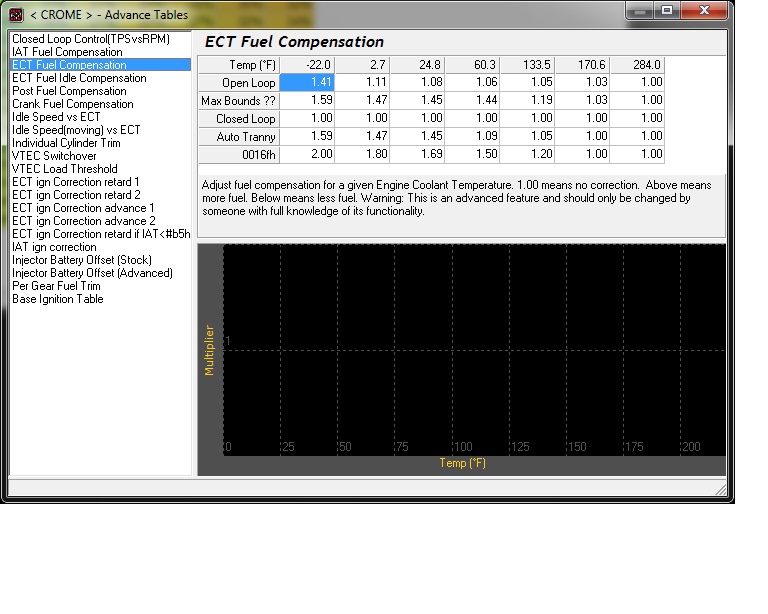
Task: Click inside the multiplier graph area
Action: click(474, 350)
